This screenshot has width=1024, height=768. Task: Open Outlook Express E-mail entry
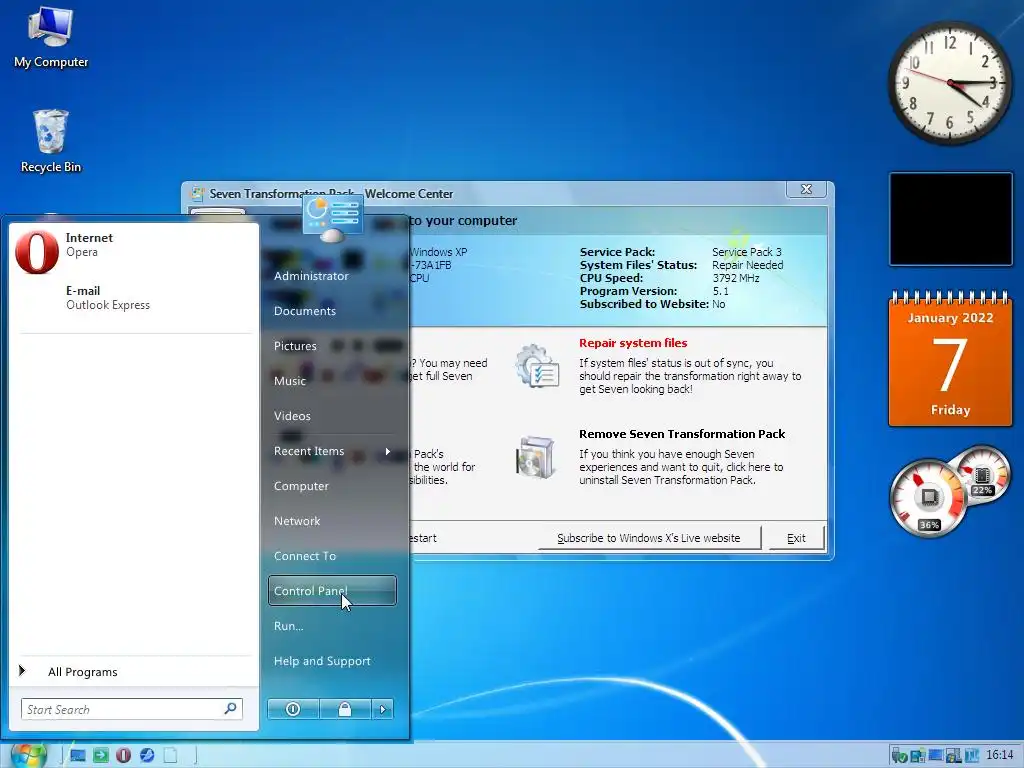pos(134,298)
